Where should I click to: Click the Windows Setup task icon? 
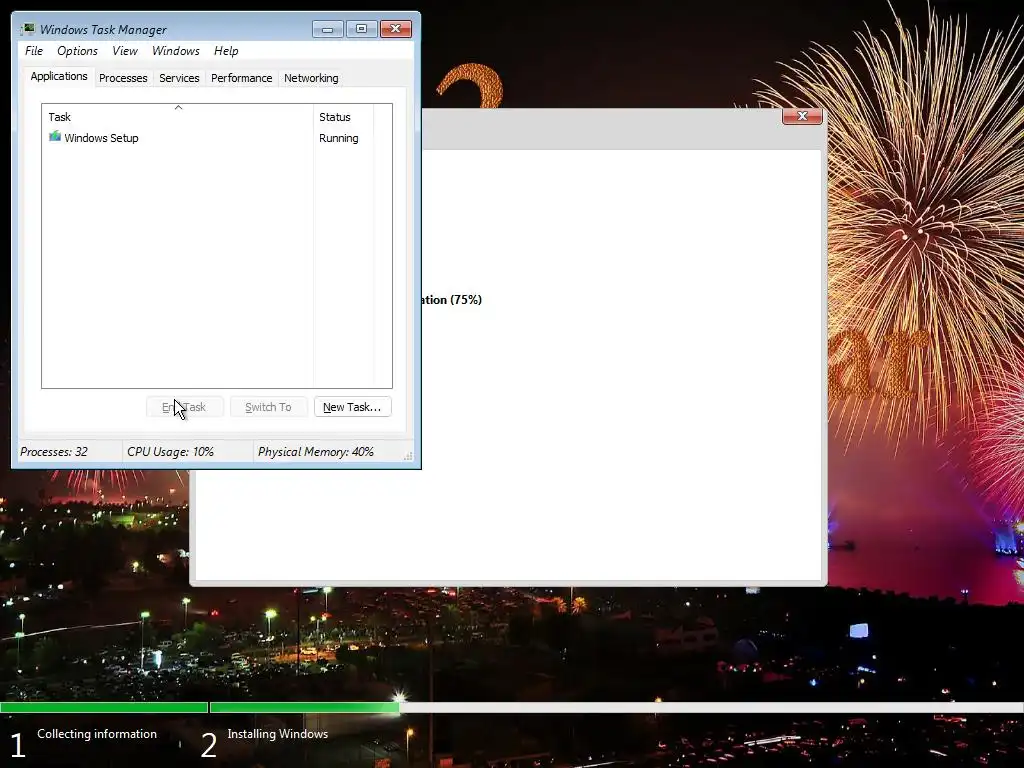(x=55, y=136)
